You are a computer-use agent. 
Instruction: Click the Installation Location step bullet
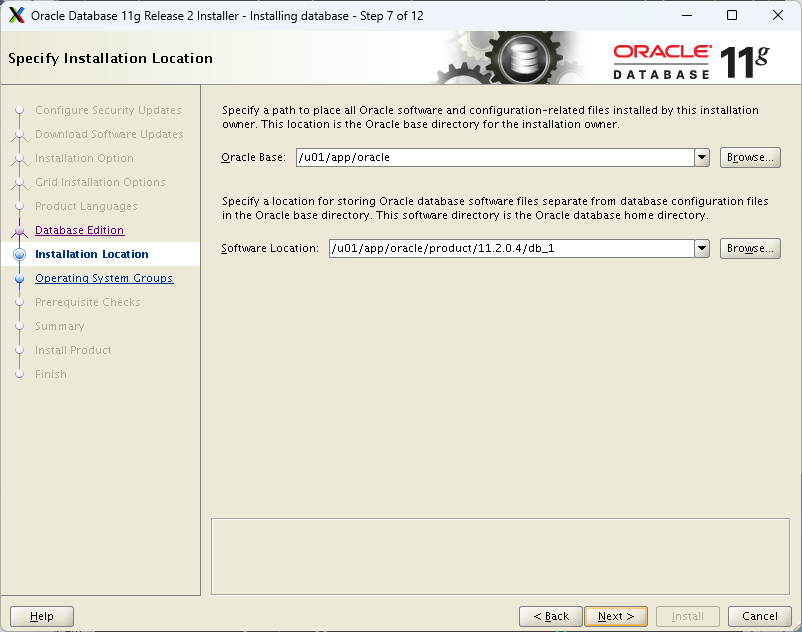pos(19,254)
